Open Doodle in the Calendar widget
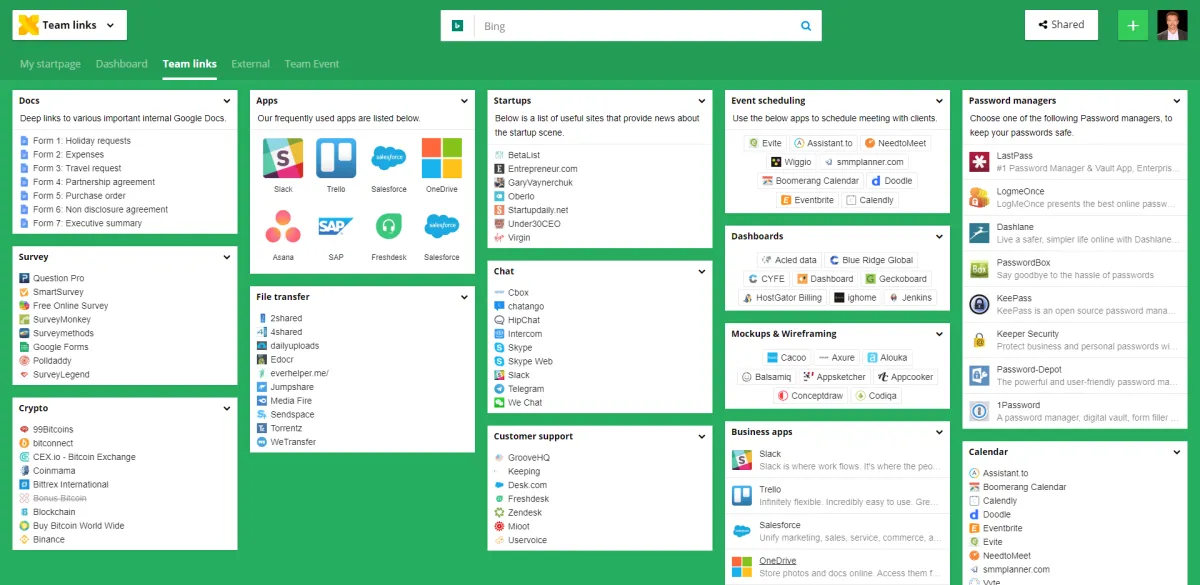Viewport: 1200px width, 585px height. (x=998, y=515)
